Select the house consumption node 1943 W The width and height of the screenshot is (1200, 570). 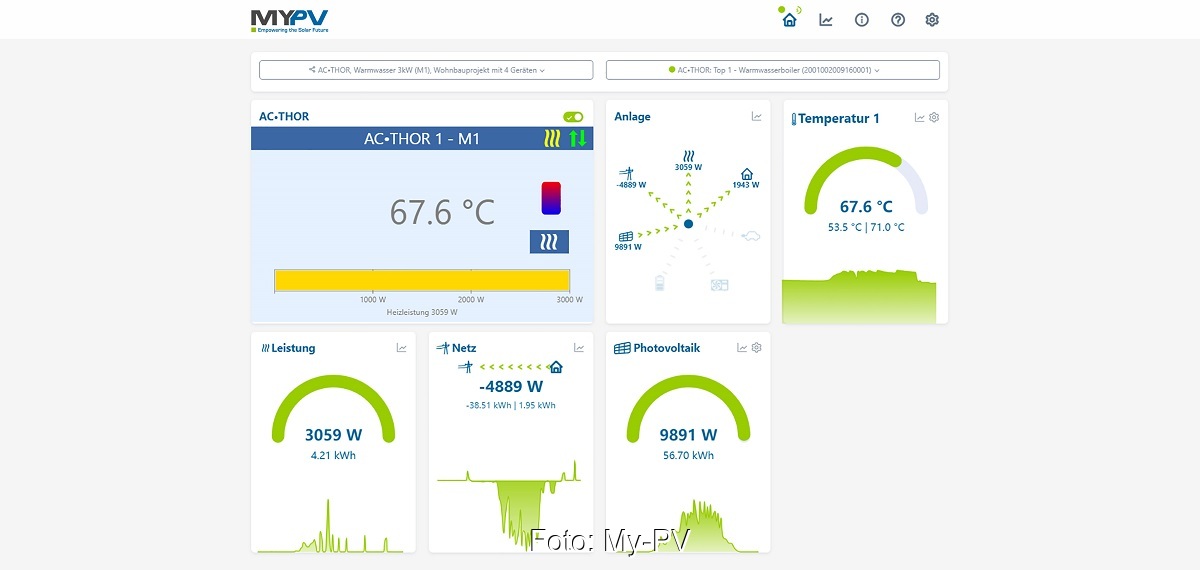[746, 178]
